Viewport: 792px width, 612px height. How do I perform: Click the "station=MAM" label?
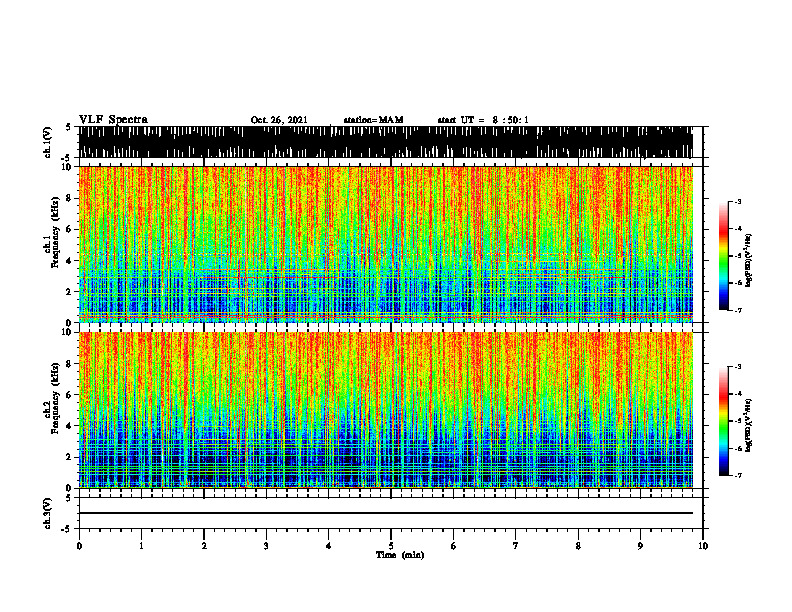coord(373,120)
